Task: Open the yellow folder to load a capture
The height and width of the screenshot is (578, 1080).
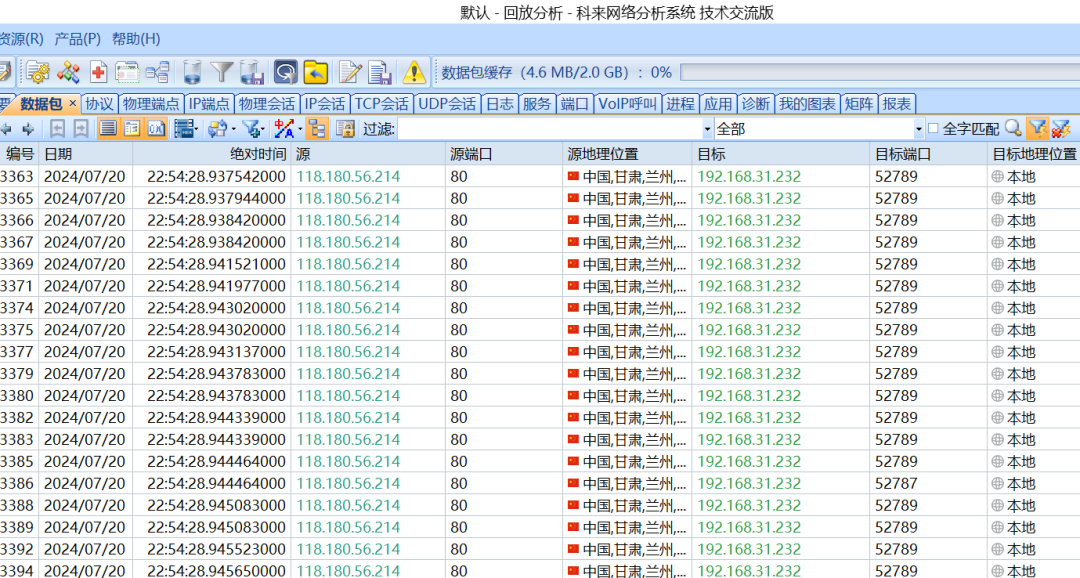Action: 317,71
